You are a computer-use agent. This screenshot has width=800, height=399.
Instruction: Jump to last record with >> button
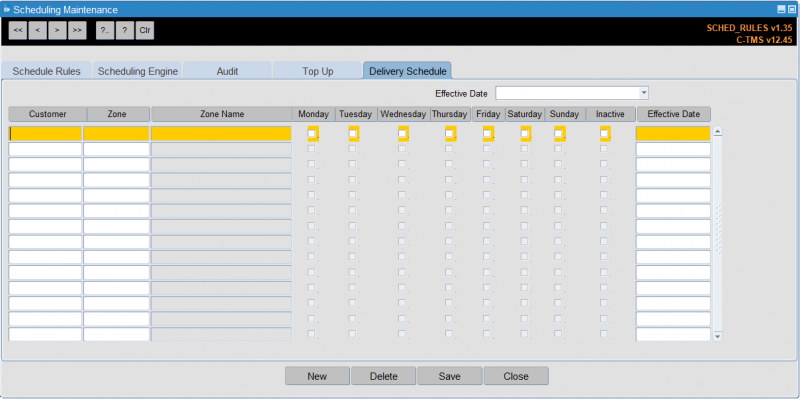(77, 31)
